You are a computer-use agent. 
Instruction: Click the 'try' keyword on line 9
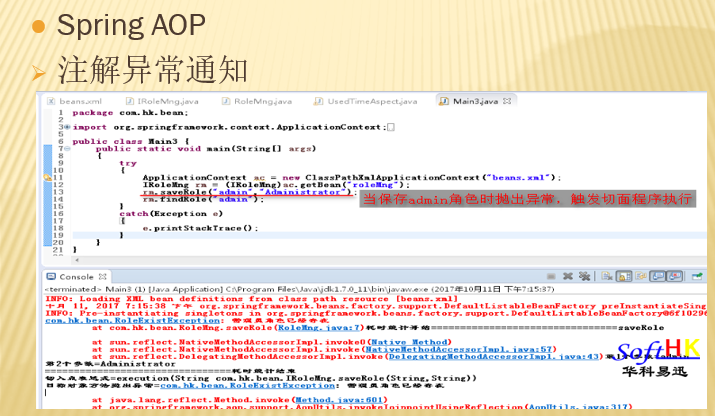128,163
